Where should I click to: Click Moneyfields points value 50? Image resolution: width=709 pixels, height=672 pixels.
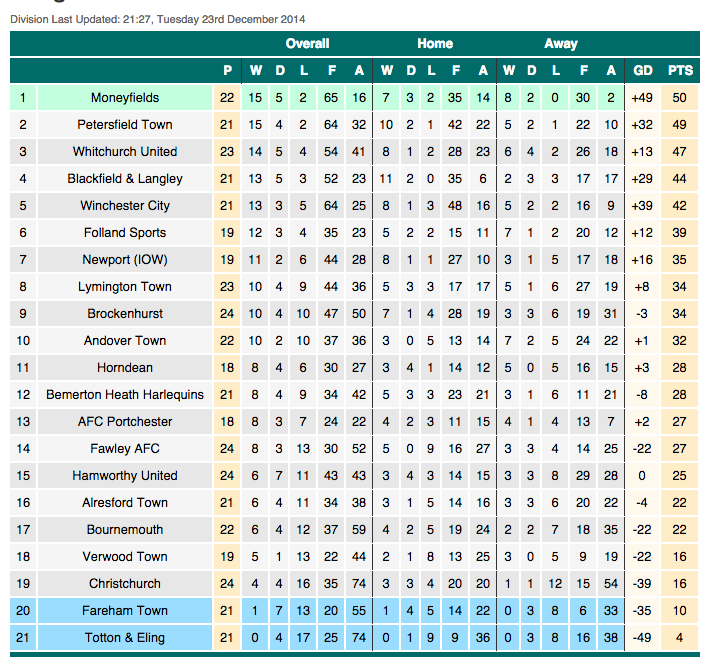[x=679, y=98]
